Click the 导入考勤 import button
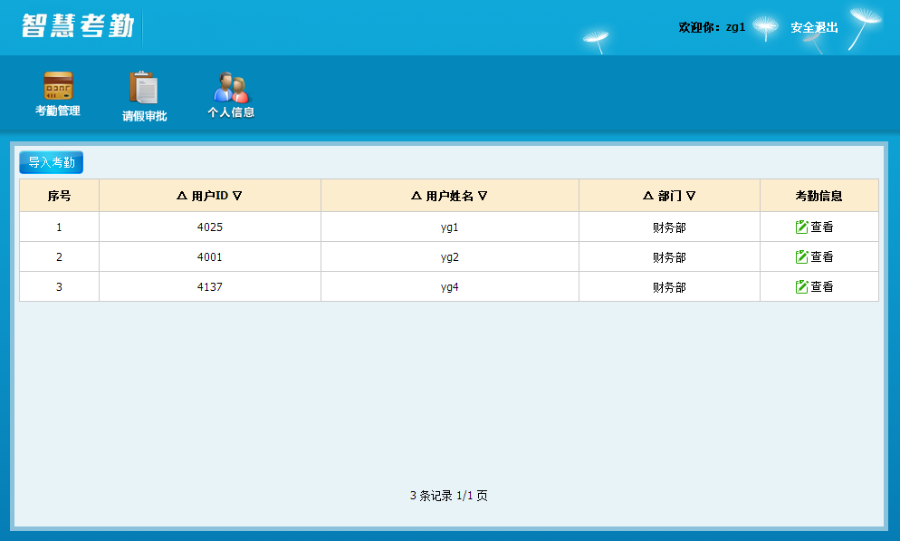 (51, 162)
